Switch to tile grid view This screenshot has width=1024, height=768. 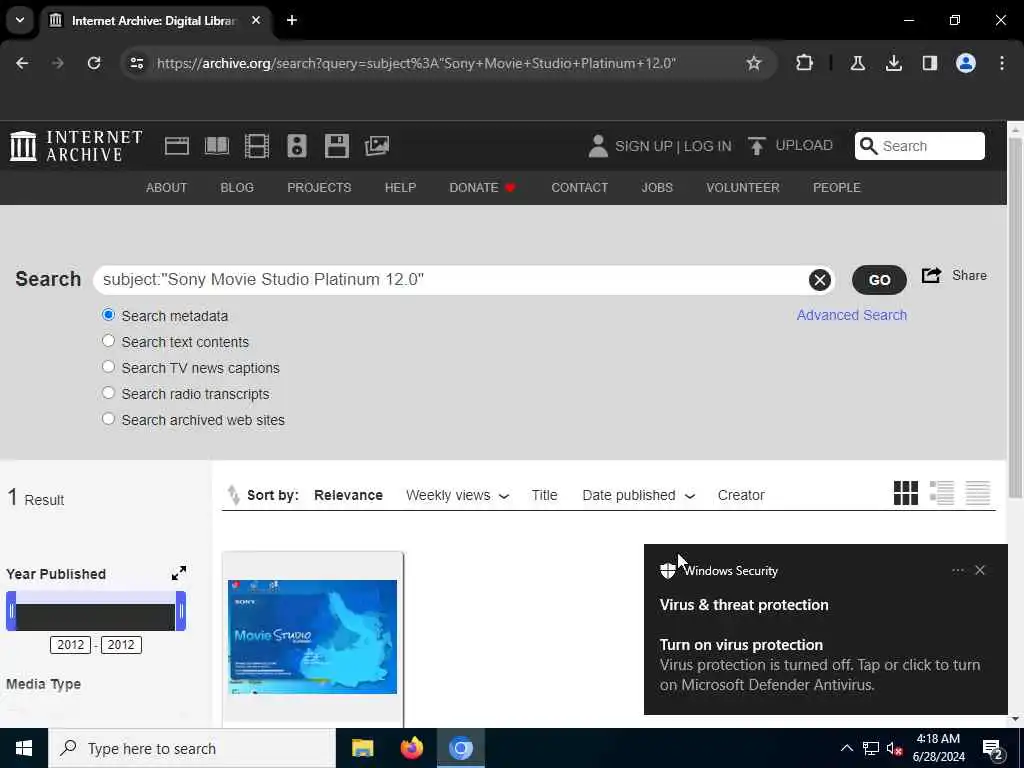click(906, 493)
